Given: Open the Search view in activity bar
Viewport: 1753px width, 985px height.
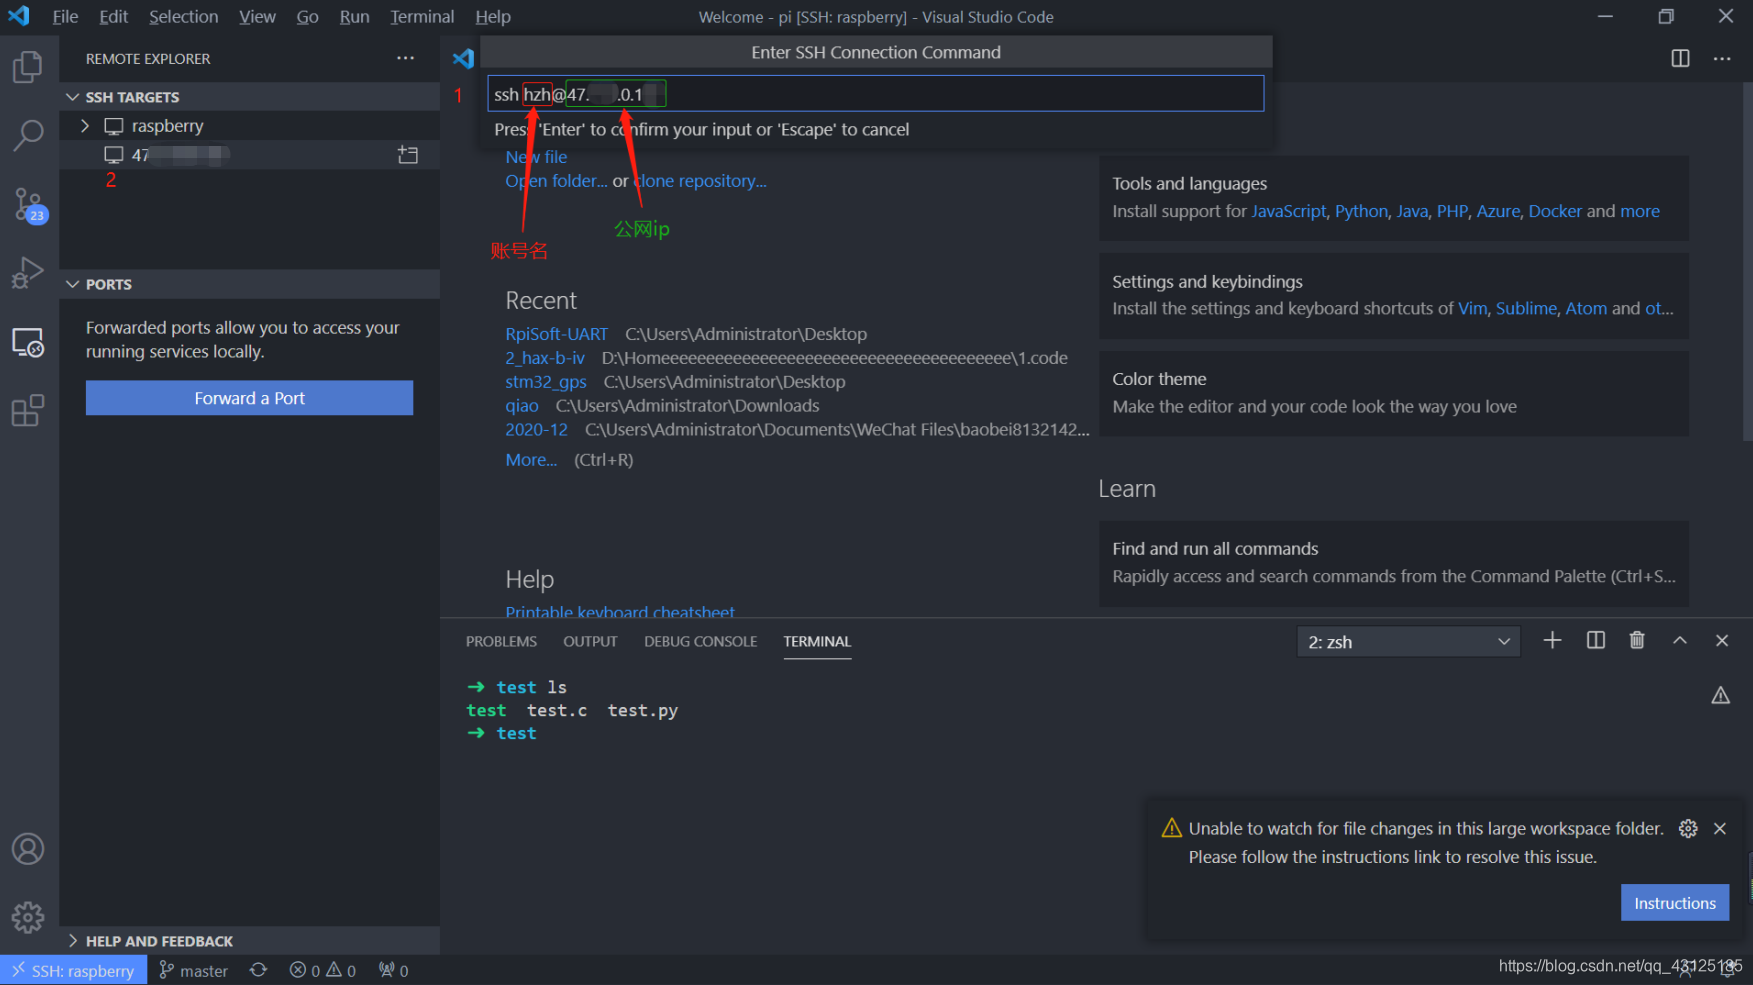Looking at the screenshot, I should (28, 135).
